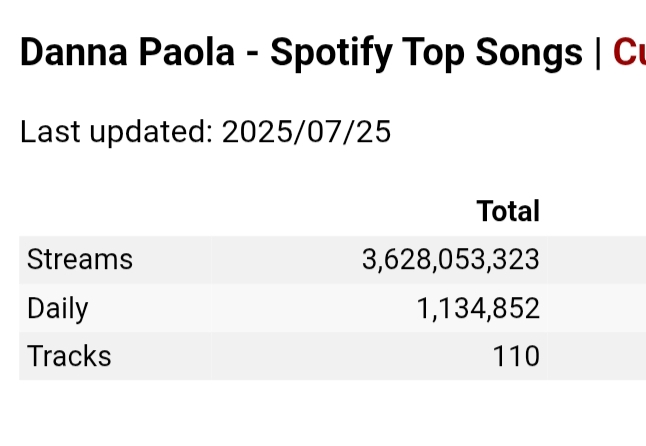Select the daily value 1,134,852

point(478,308)
